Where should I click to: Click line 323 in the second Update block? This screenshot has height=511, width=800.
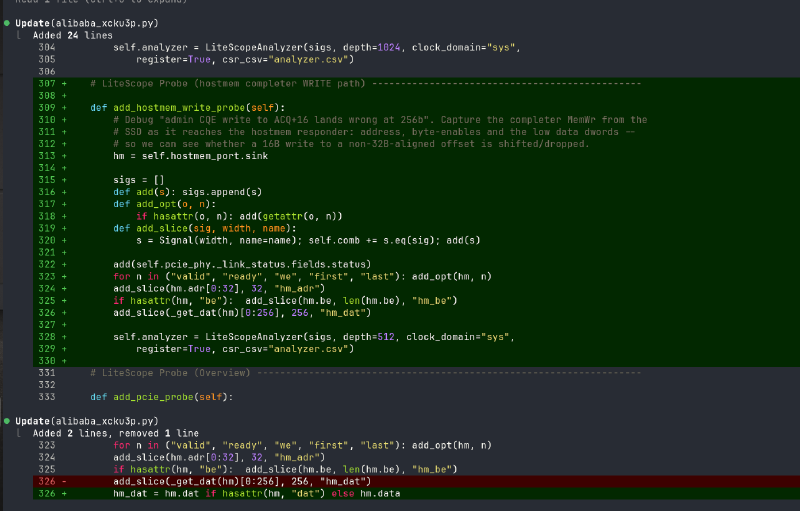click(x=303, y=445)
